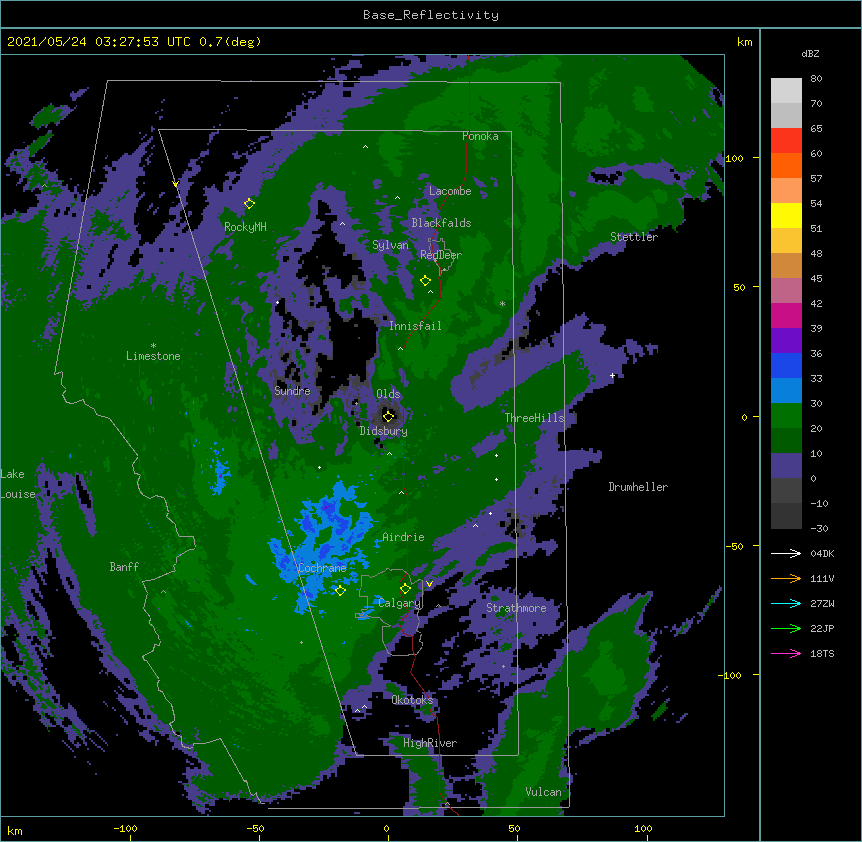Click the Ponoka label on map
862x842 pixels.
pos(480,136)
